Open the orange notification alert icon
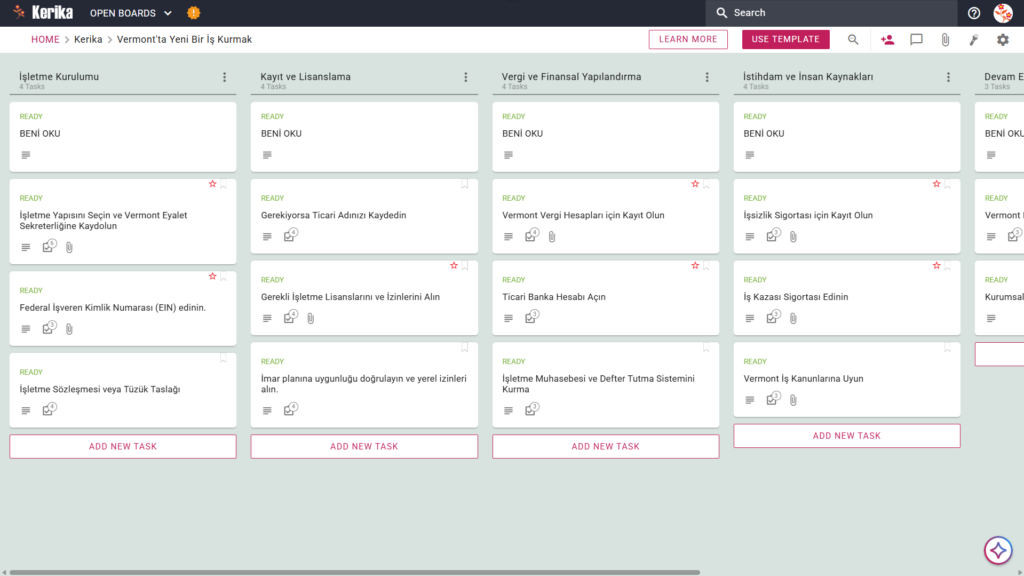Viewport: 1024px width, 576px height. pyautogui.click(x=193, y=12)
